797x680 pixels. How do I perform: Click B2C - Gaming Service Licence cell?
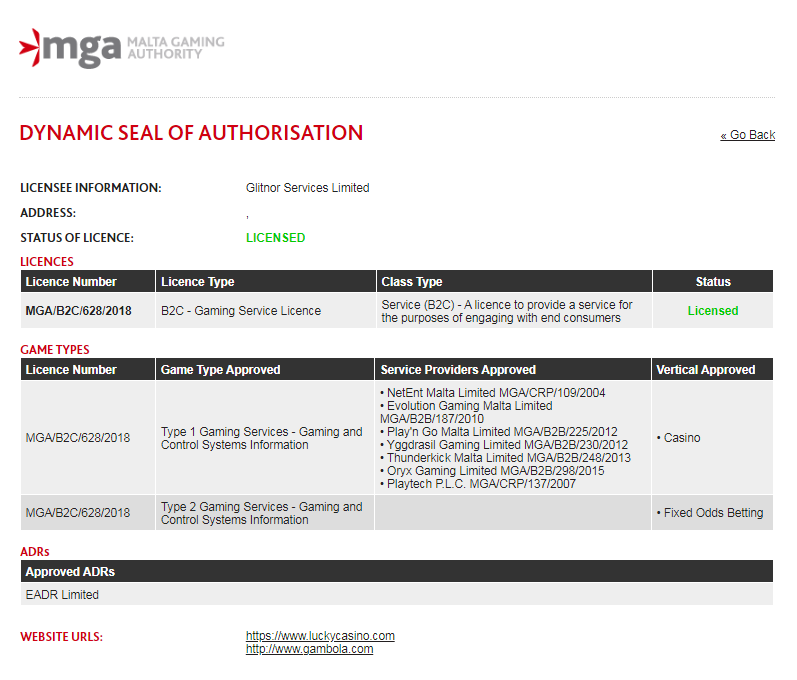266,311
